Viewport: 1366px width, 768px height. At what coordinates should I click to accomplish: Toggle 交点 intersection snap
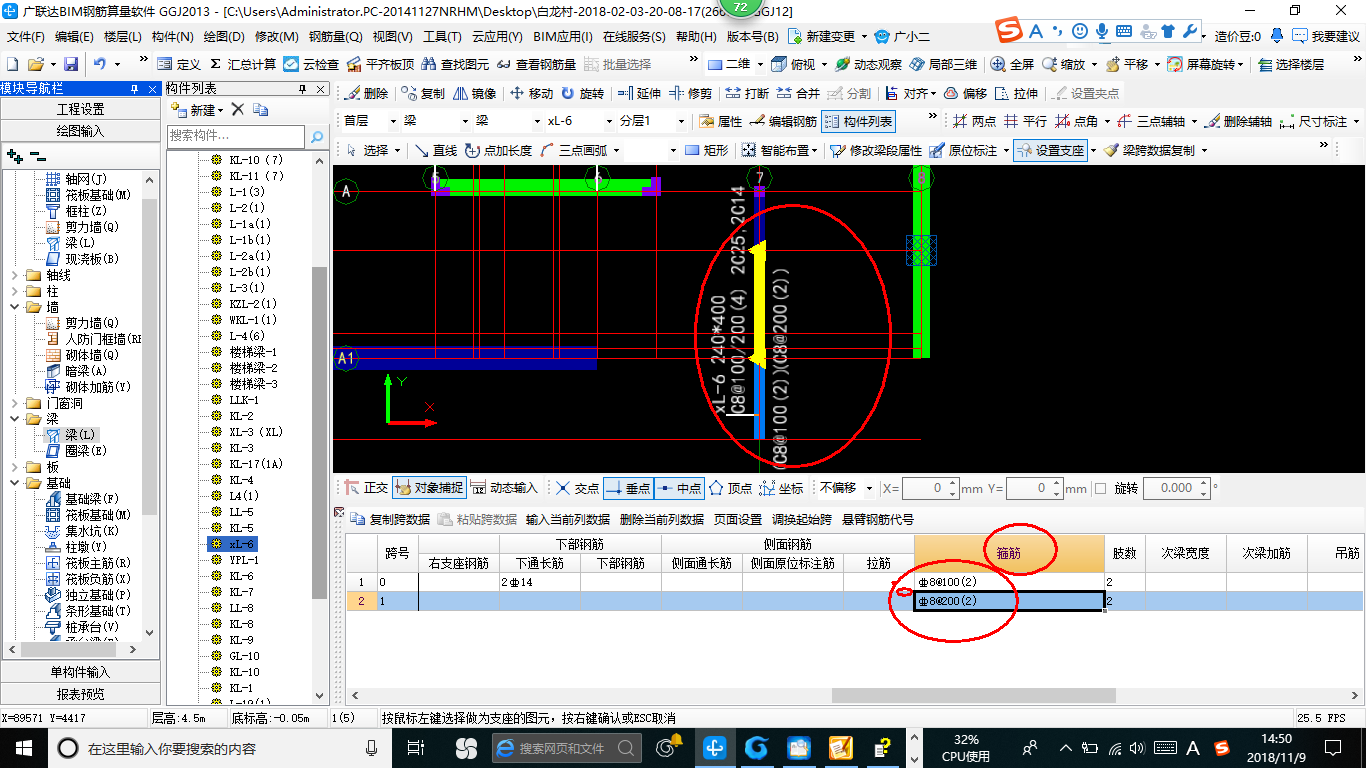point(577,488)
